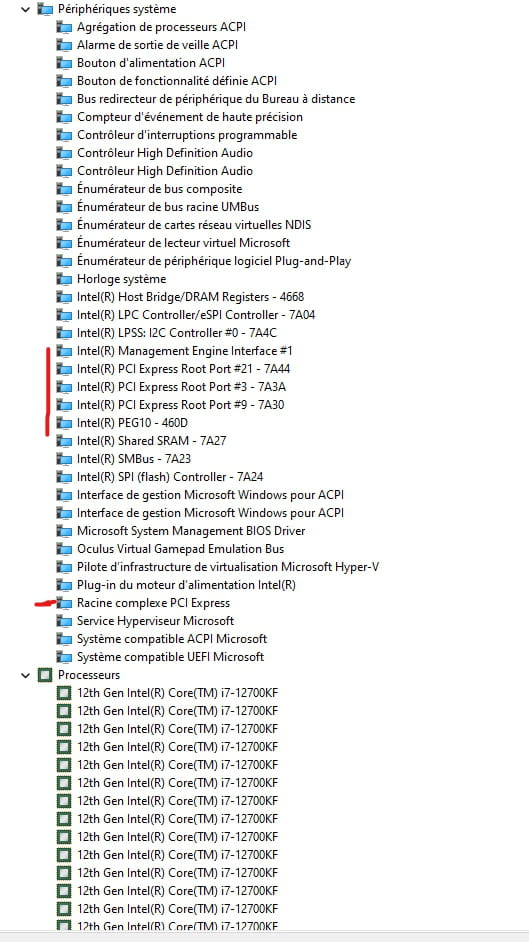Image resolution: width=529 pixels, height=942 pixels.
Task: Click icon of Intel Shared SRAM - 7A27
Action: [x=64, y=441]
